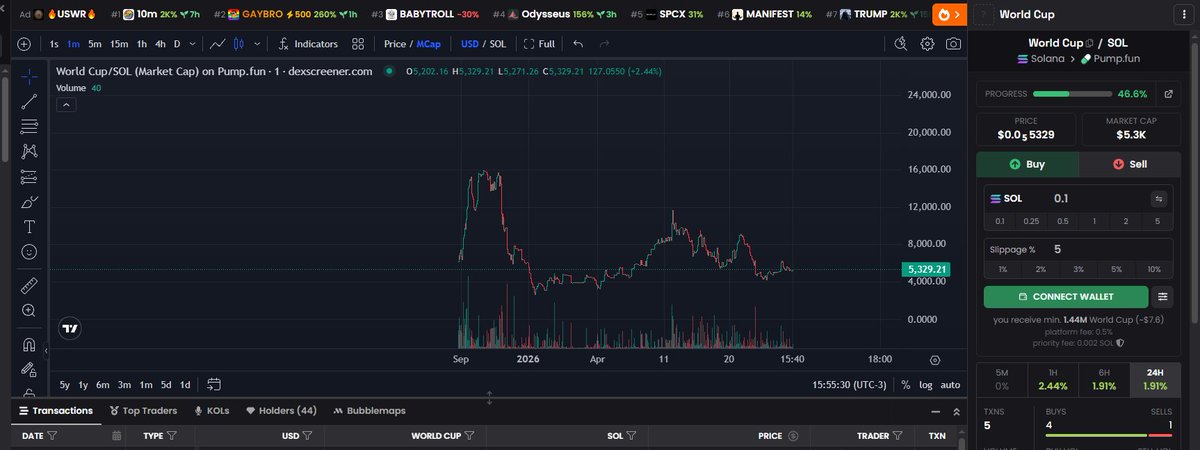Filter transactions by USD column

tap(308, 436)
